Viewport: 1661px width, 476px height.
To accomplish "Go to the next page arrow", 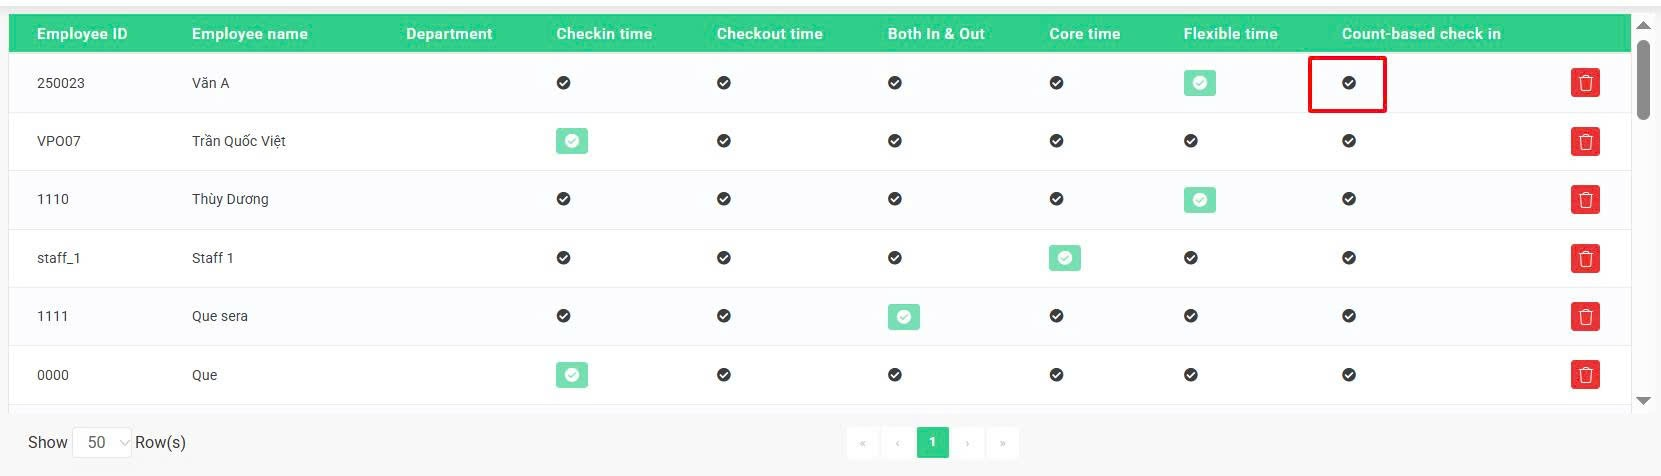I will pyautogui.click(x=967, y=442).
